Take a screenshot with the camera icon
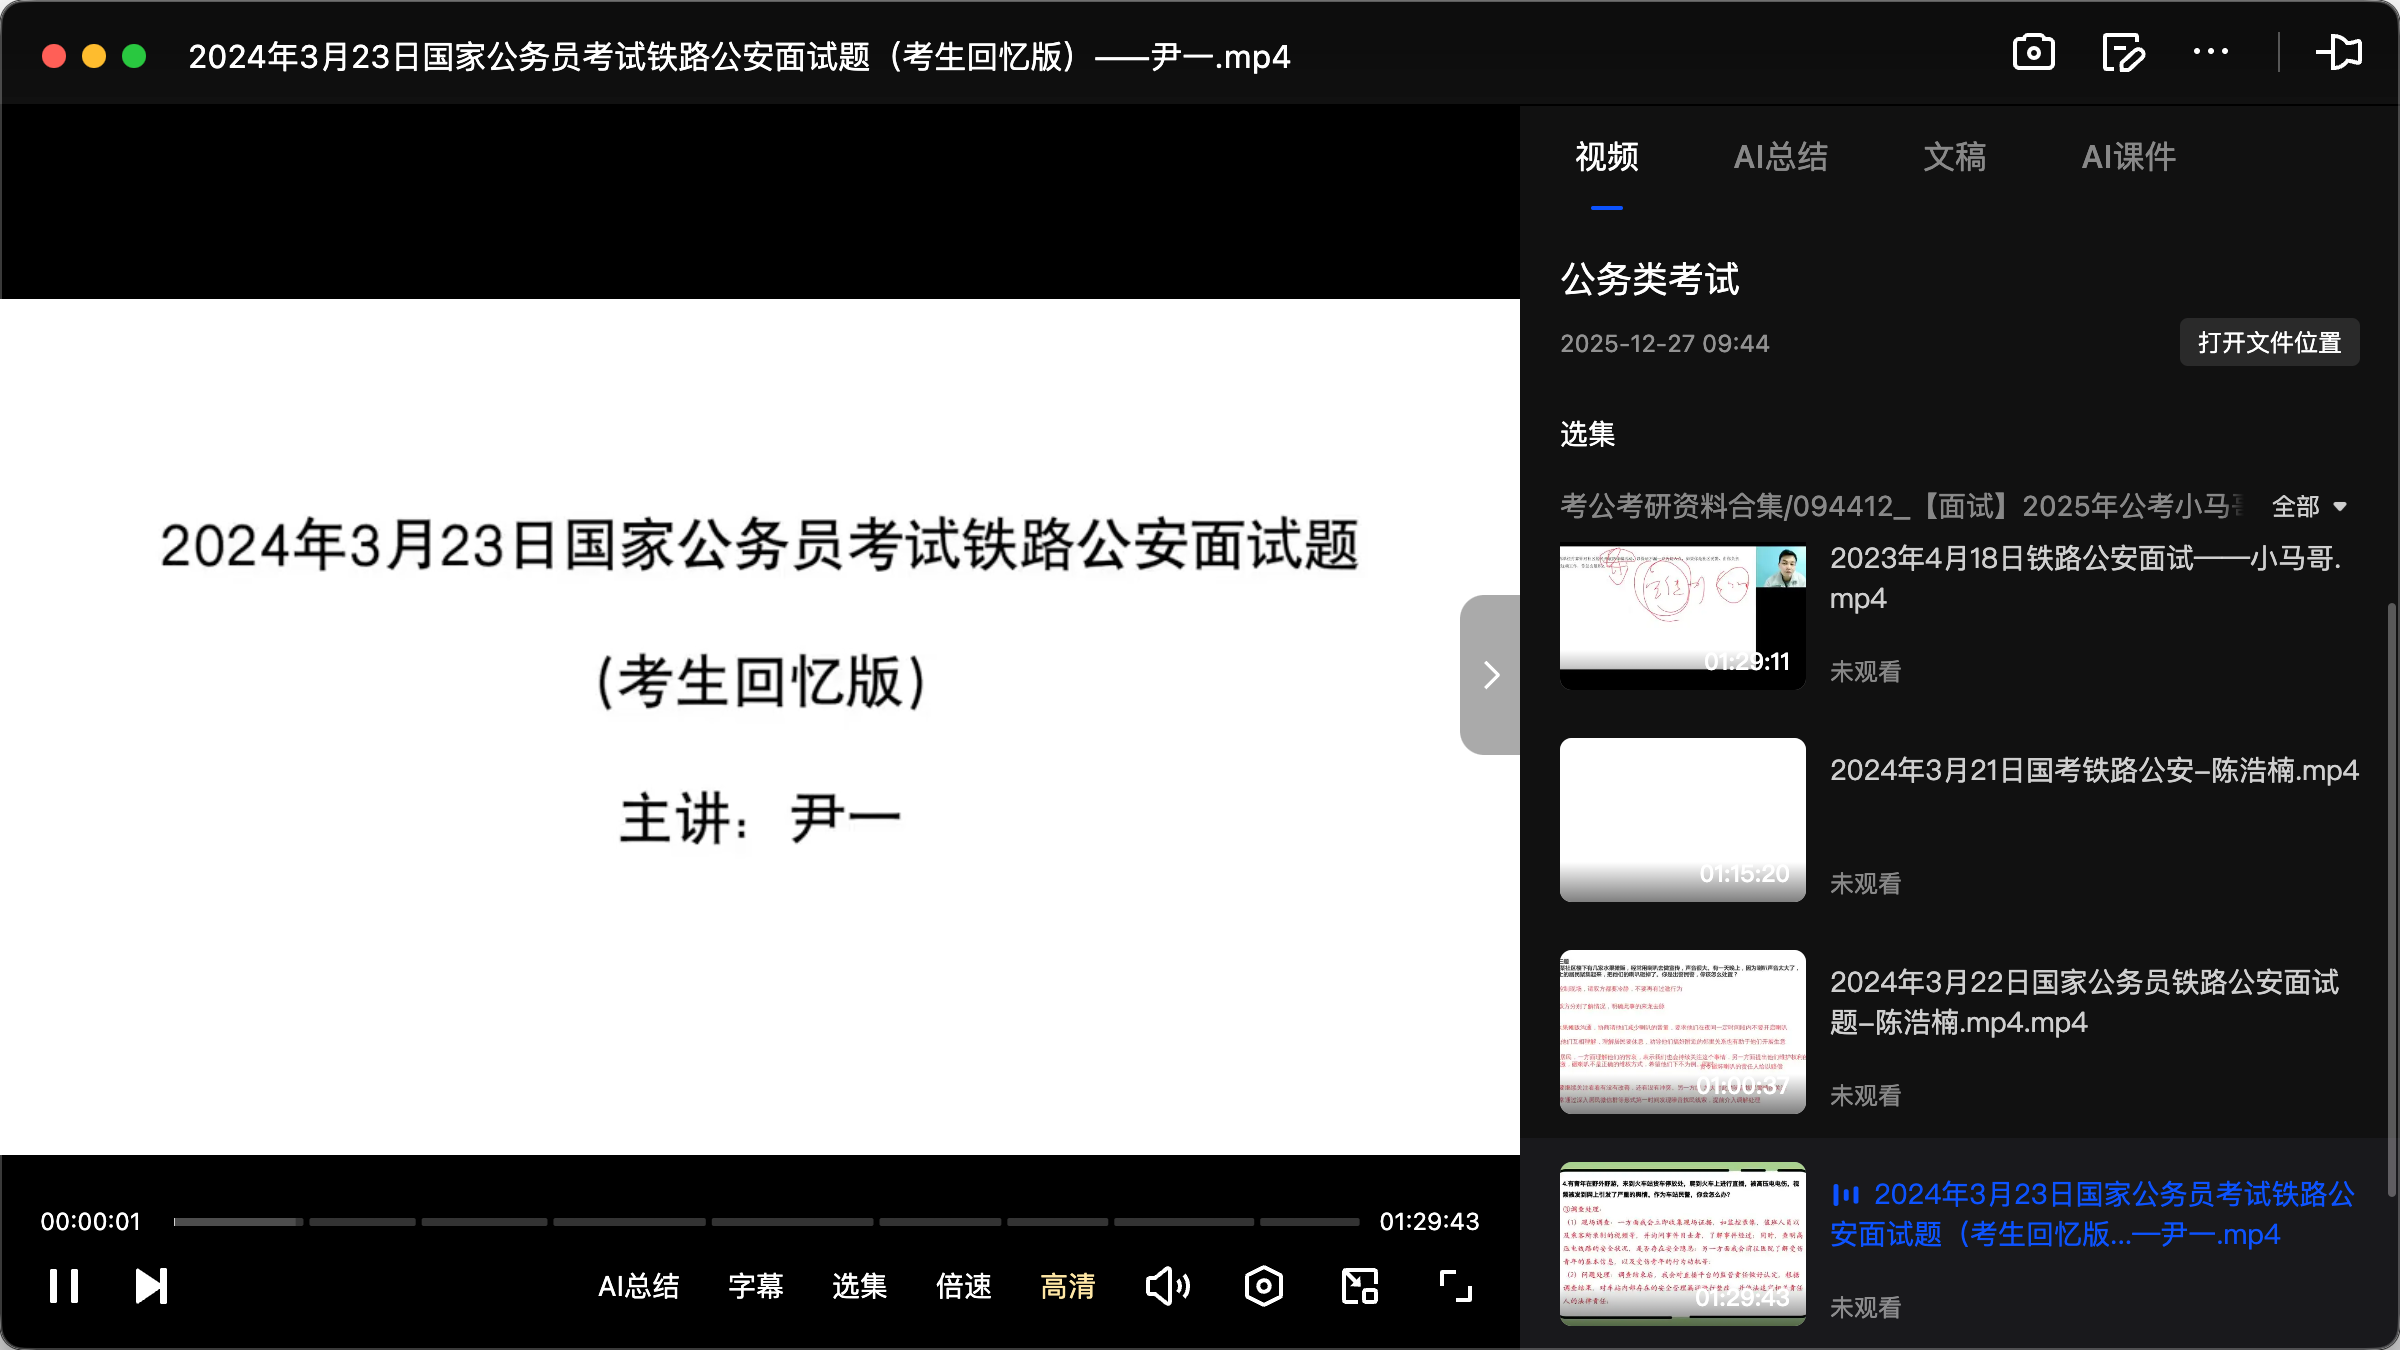 (x=2033, y=52)
